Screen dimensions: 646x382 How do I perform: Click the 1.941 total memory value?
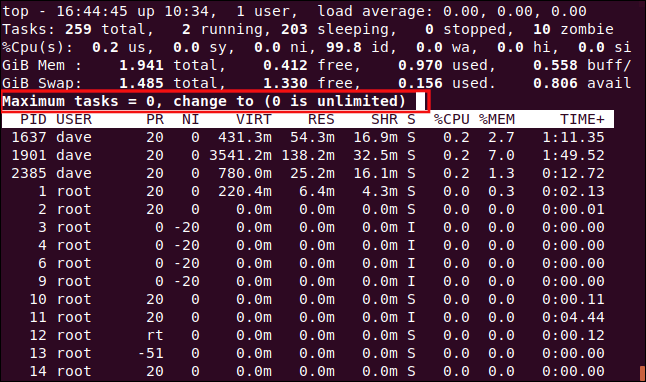pyautogui.click(x=141, y=65)
